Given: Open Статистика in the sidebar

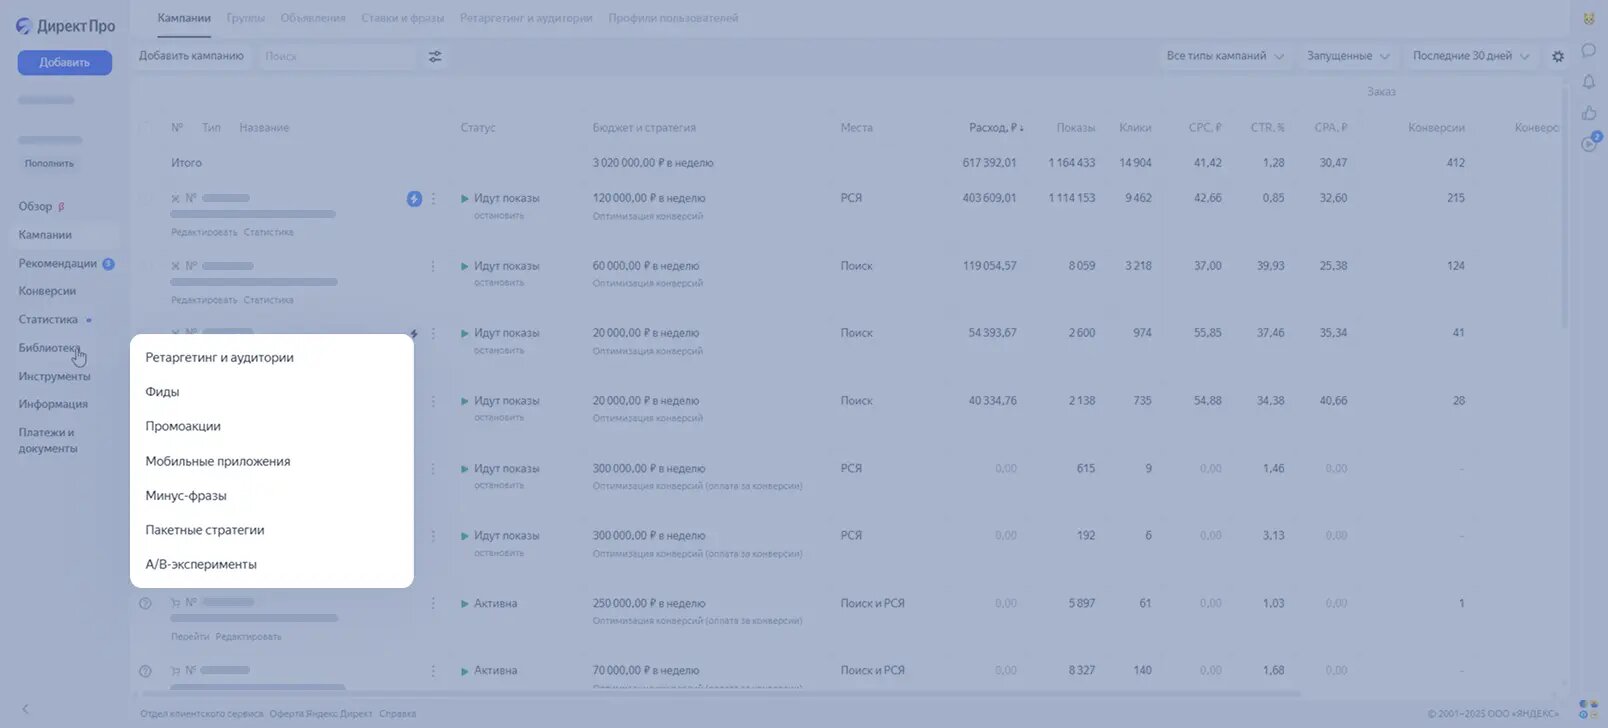Looking at the screenshot, I should pos(48,320).
